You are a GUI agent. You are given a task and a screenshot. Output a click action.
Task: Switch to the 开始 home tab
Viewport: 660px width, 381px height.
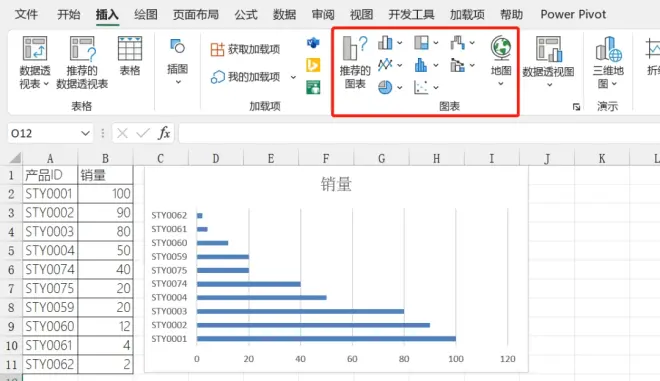click(69, 14)
